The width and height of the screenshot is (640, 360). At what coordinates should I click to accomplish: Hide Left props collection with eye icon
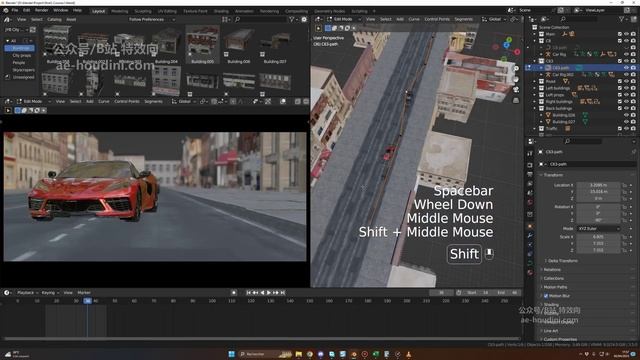627,95
